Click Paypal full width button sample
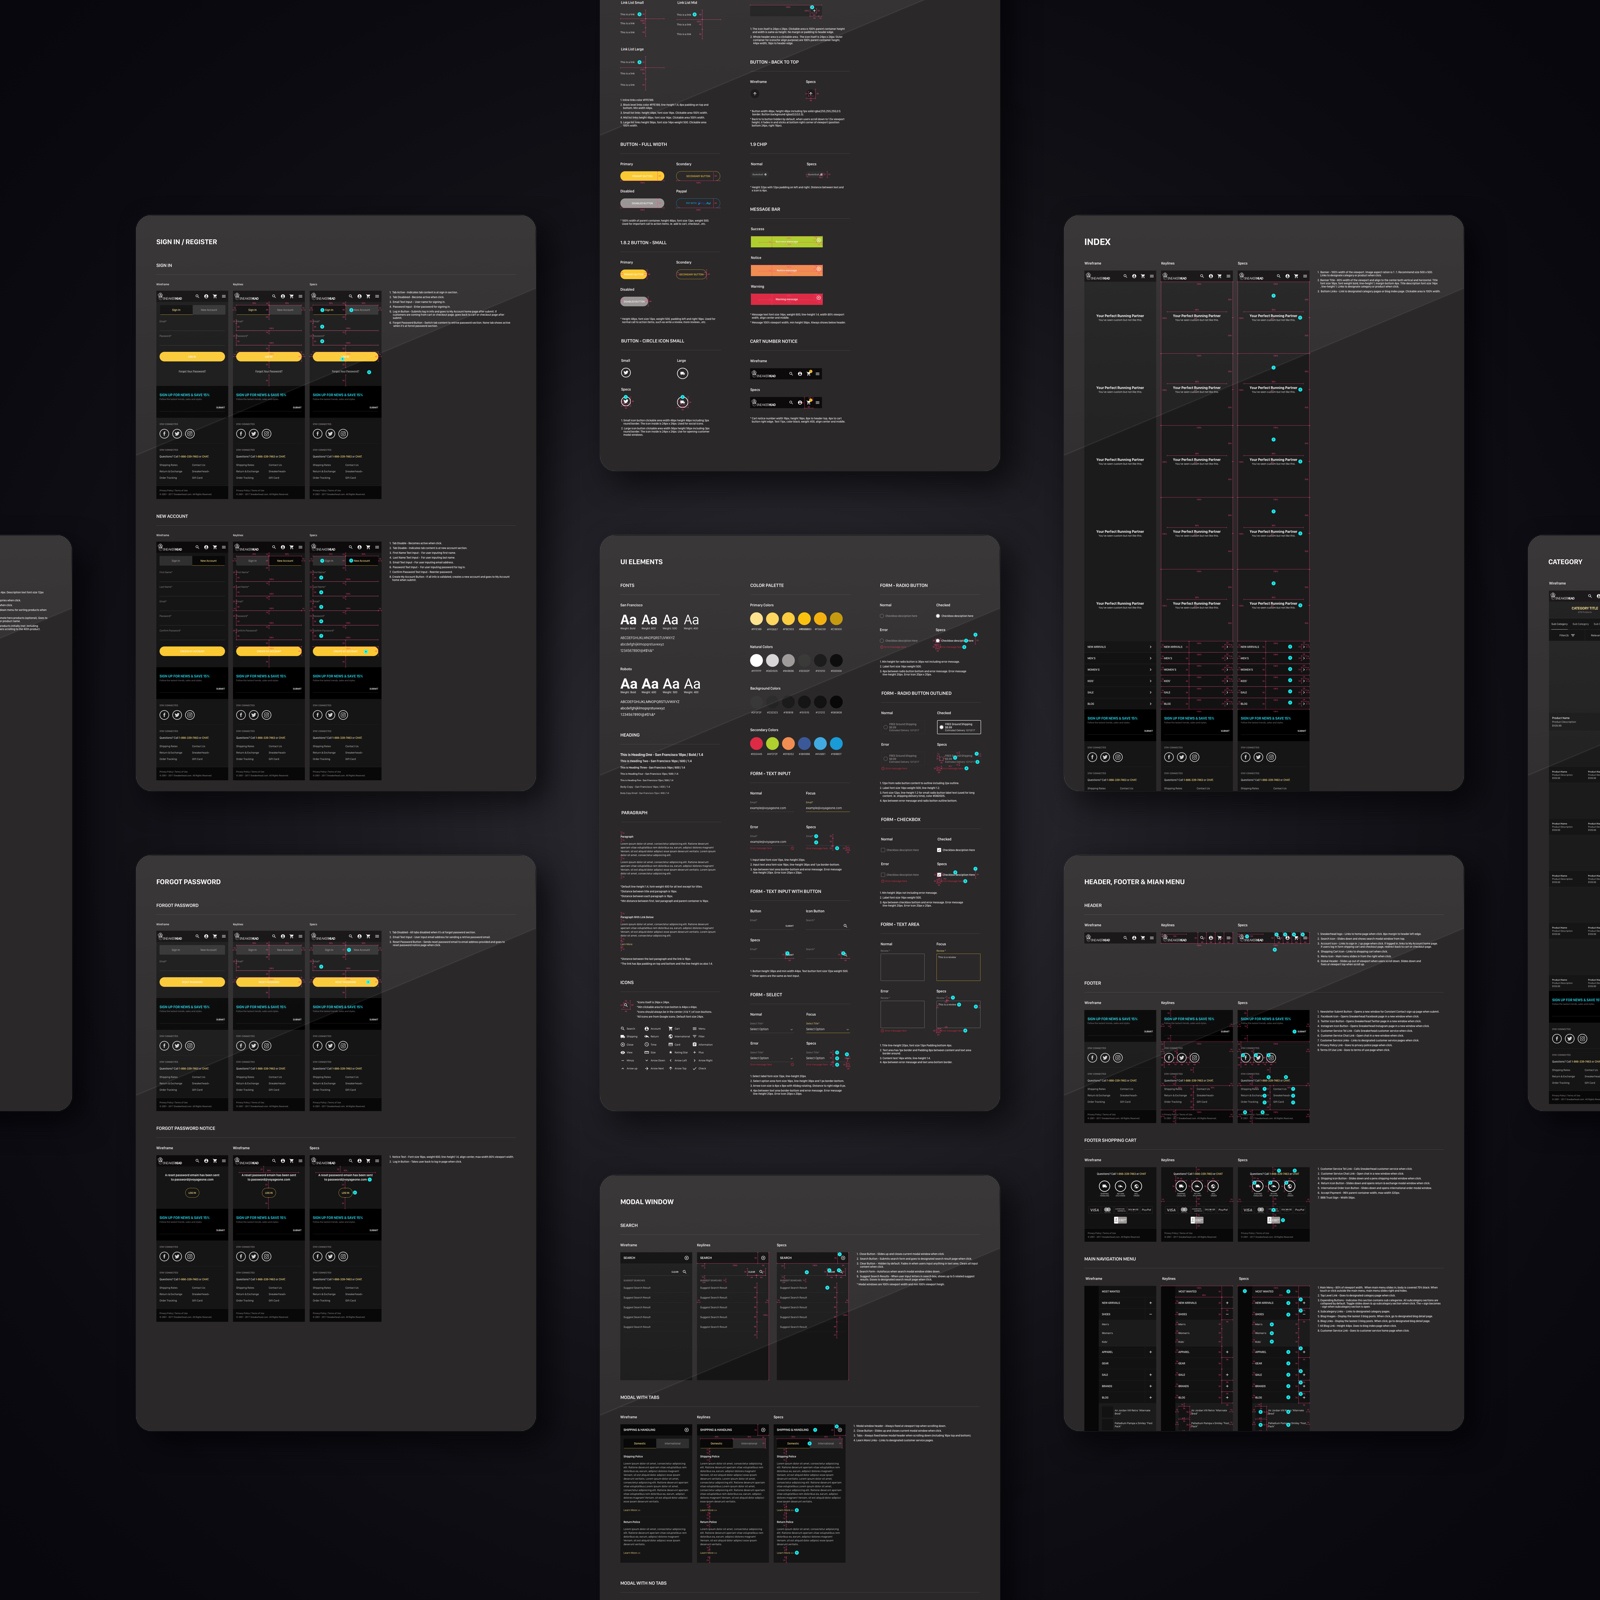 698,203
